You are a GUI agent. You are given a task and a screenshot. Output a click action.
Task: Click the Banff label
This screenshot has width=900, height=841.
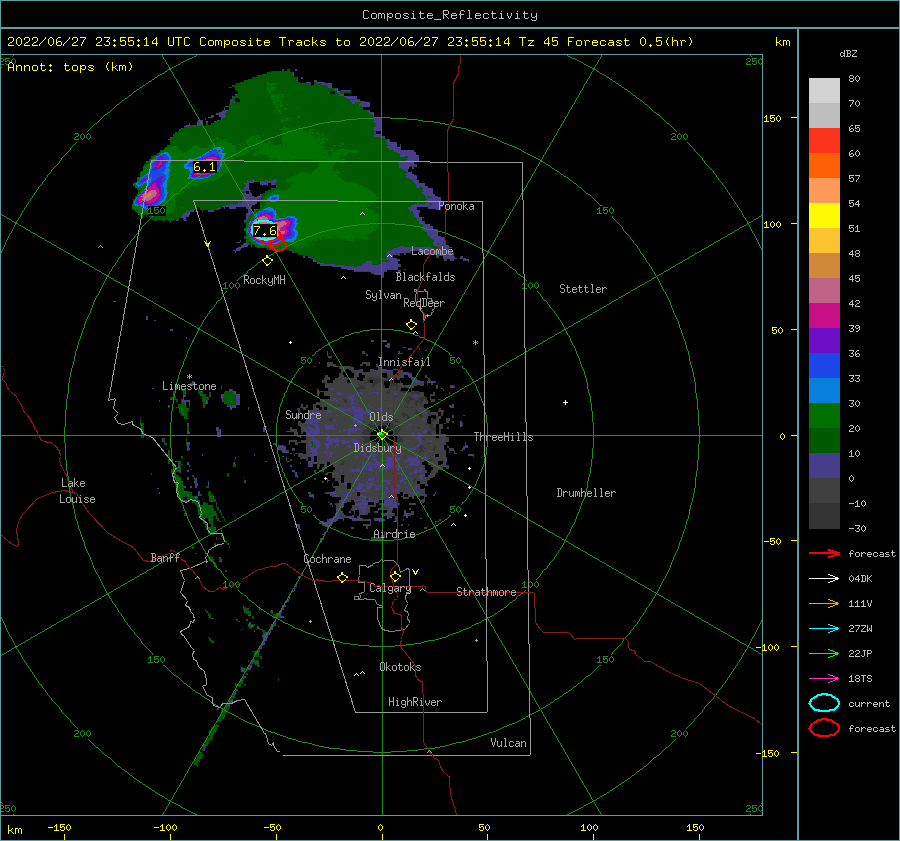165,557
